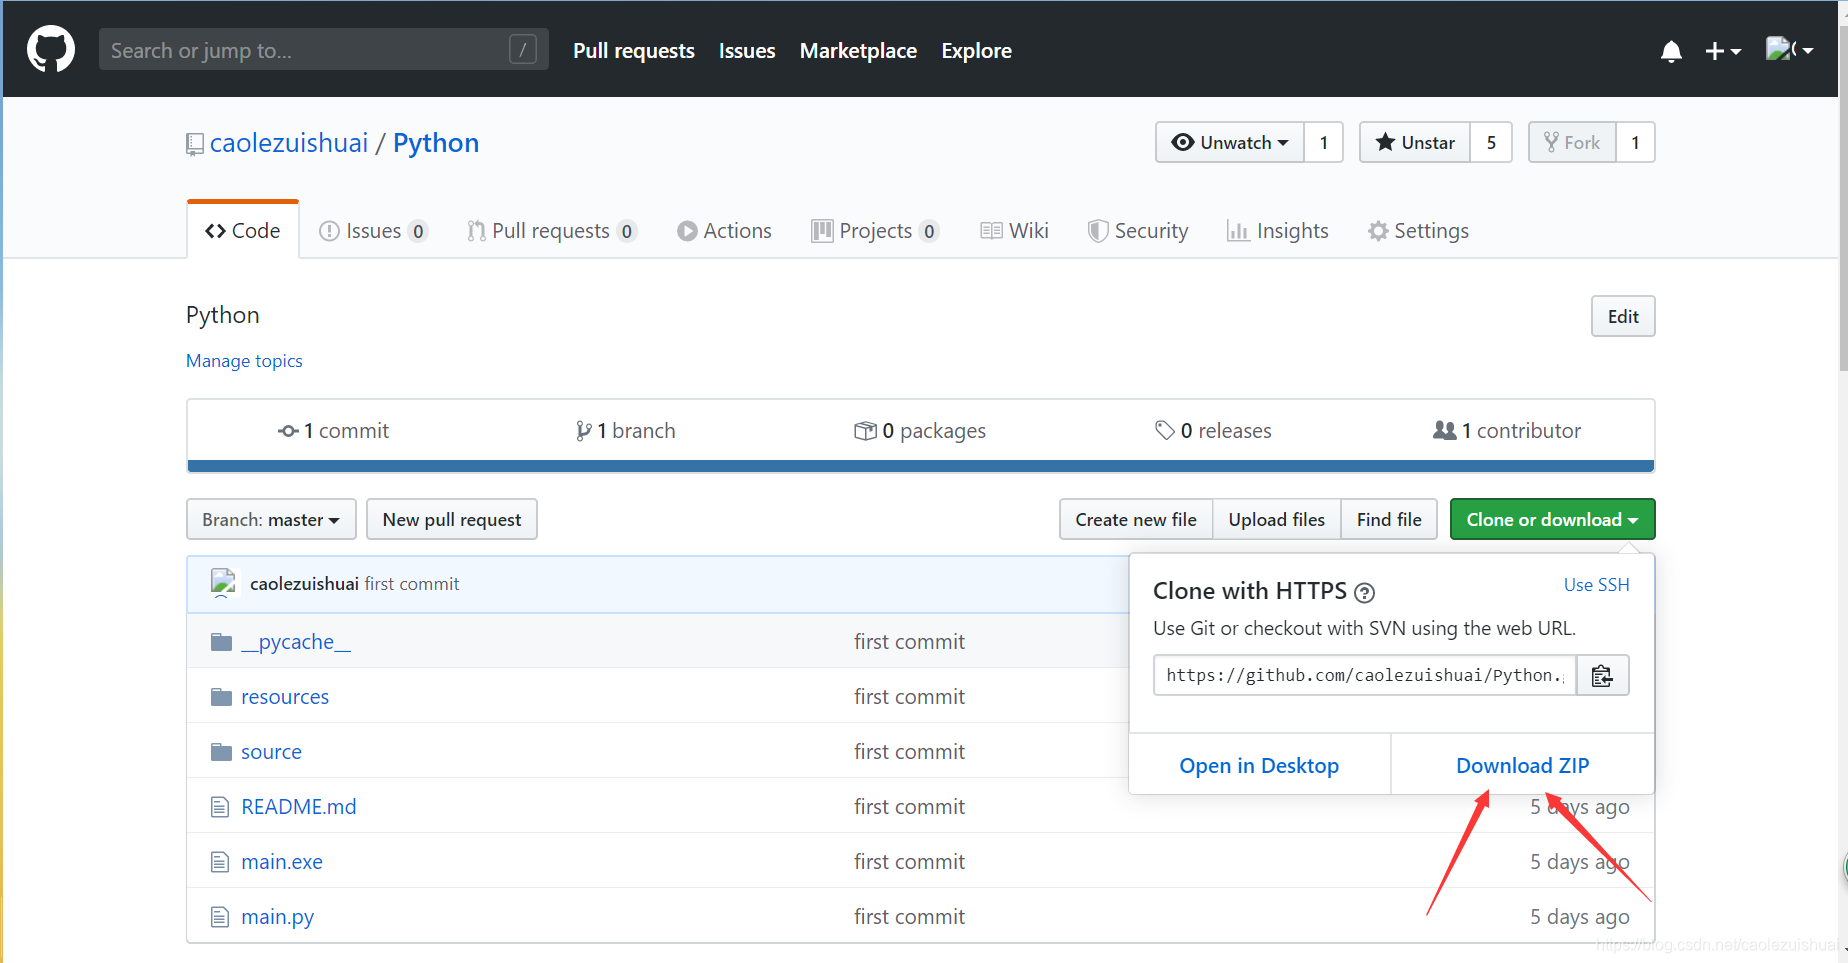View the 1 branch list
The image size is (1848, 963).
625,431
